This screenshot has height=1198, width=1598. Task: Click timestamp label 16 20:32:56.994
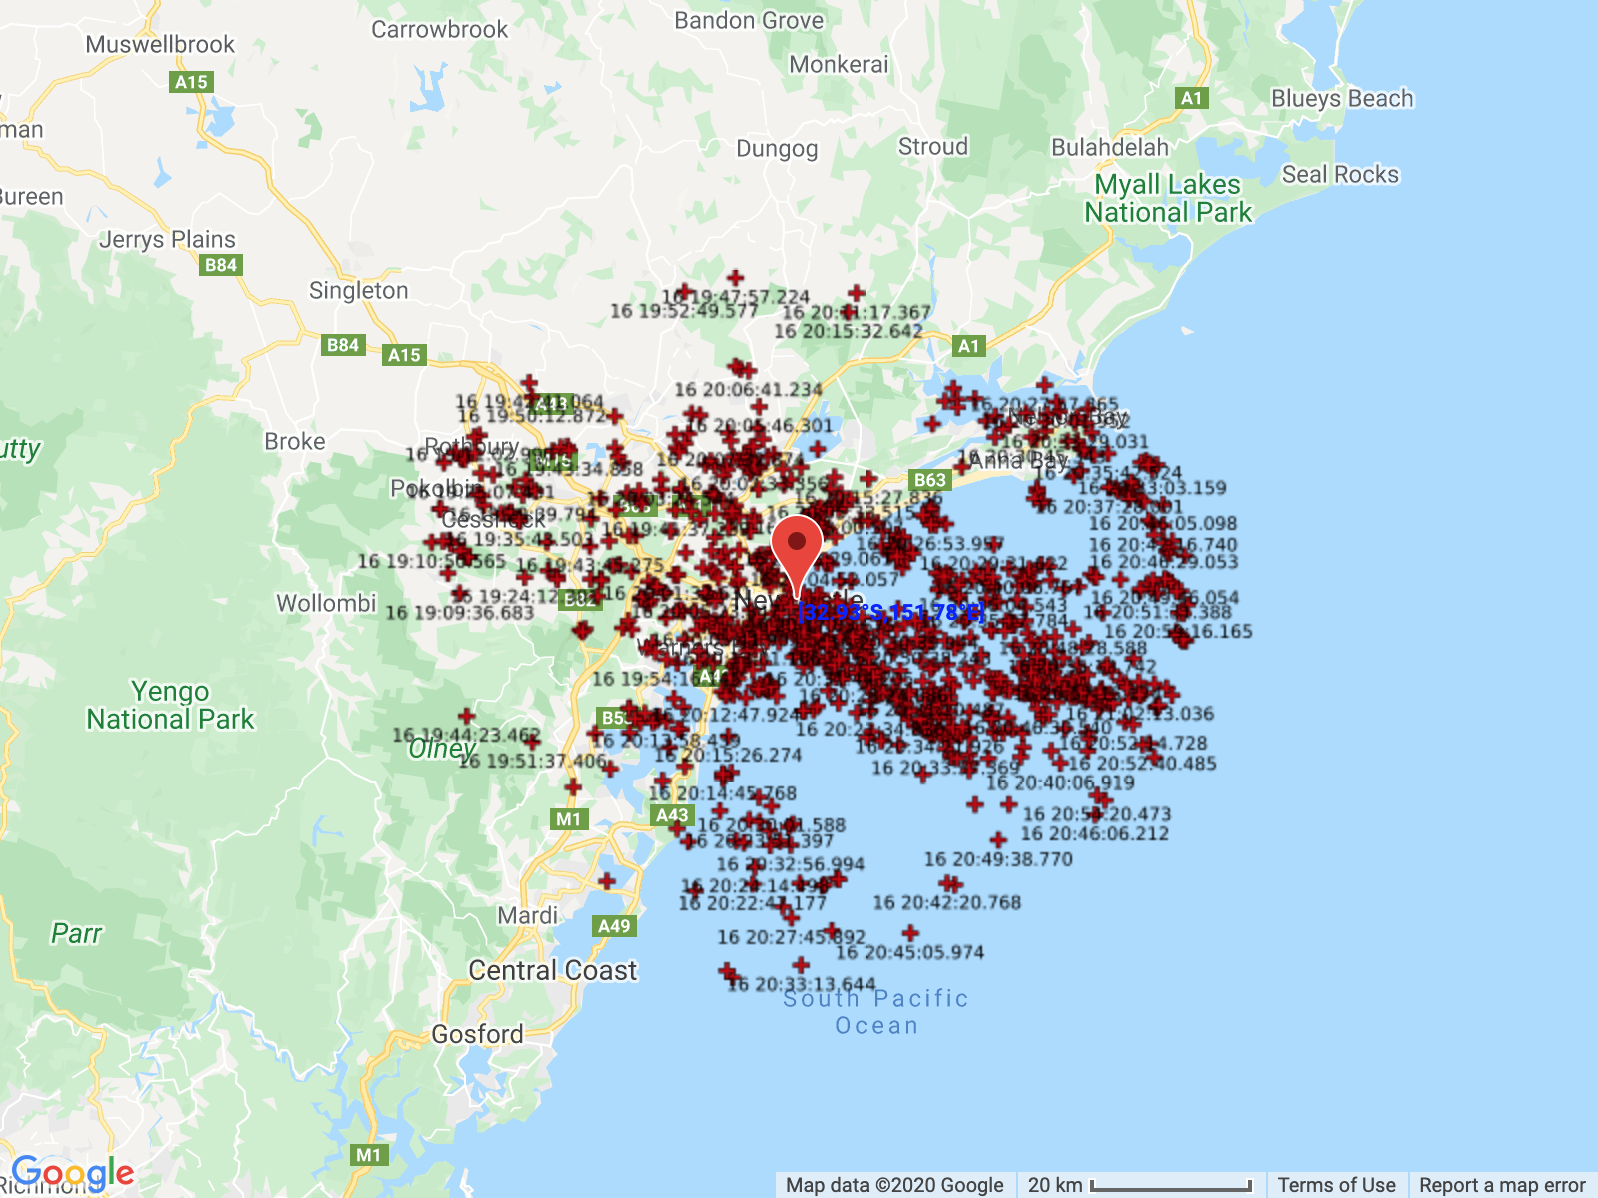(x=791, y=864)
